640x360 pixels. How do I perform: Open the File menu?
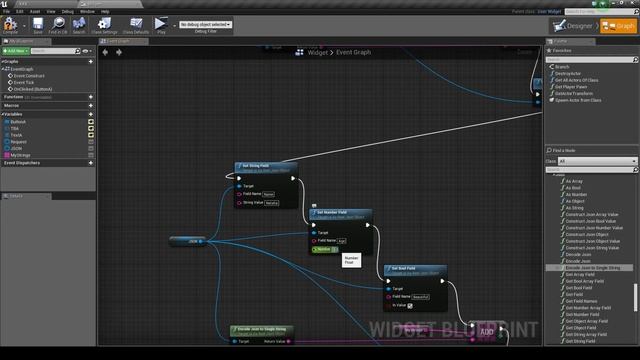point(7,11)
